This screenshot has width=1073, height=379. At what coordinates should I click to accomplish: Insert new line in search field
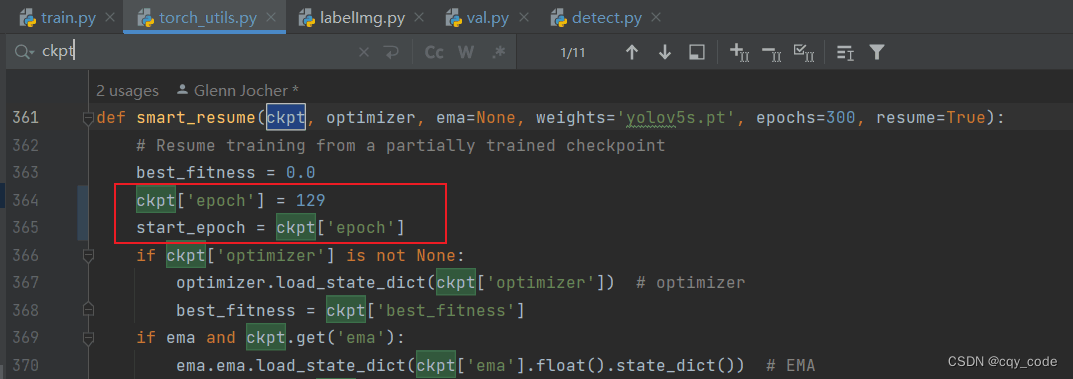pos(391,53)
